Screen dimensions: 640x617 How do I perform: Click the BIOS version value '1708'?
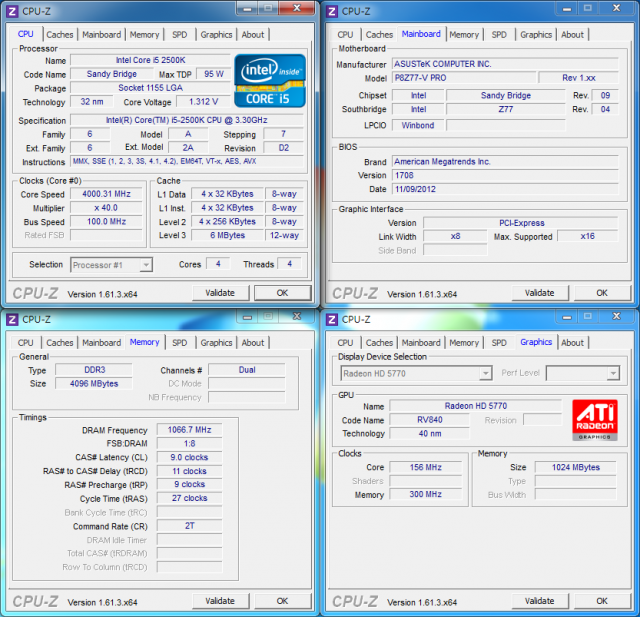coord(506,175)
